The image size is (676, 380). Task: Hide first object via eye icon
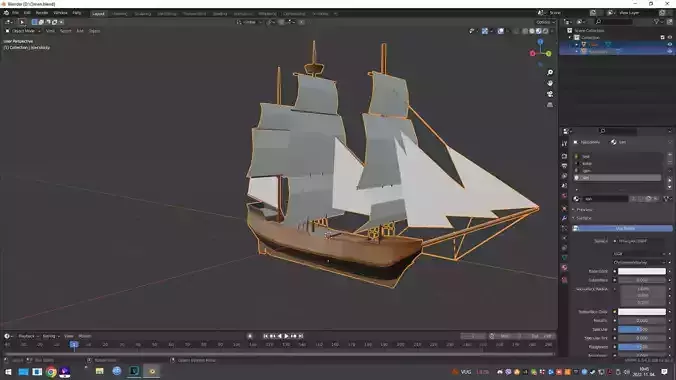tap(670, 44)
